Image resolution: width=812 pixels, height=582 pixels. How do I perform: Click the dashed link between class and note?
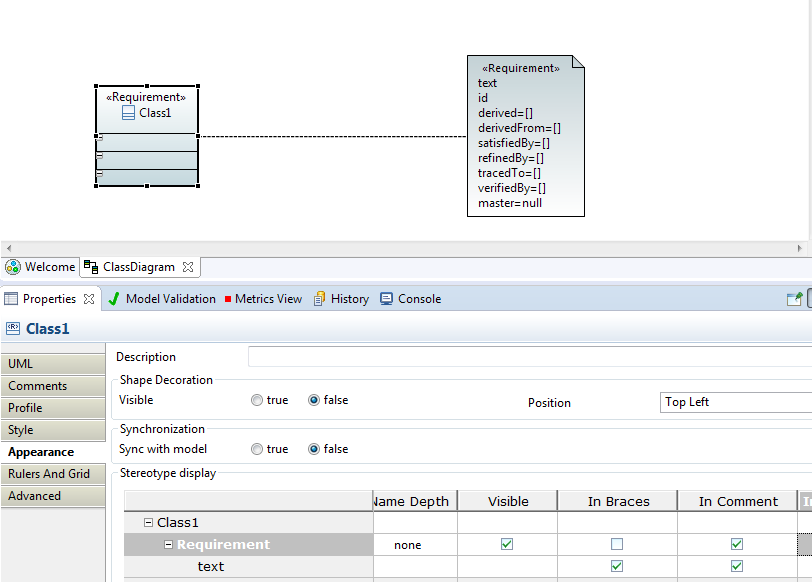332,137
